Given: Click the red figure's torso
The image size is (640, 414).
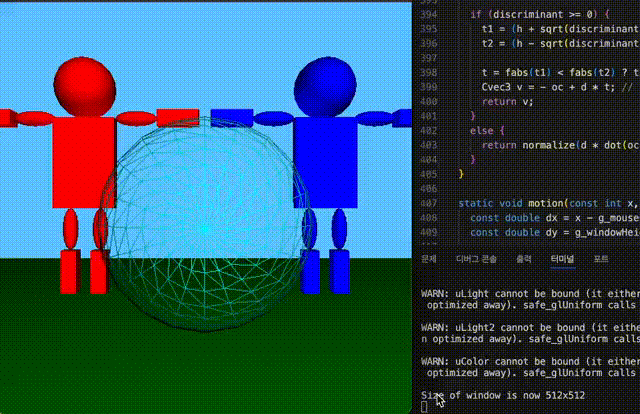Looking at the screenshot, I should point(84,162).
